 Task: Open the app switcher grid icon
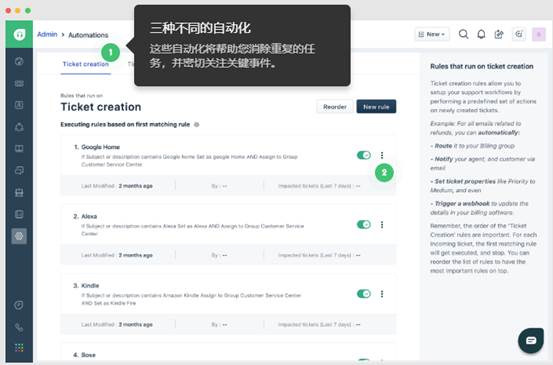click(19, 348)
